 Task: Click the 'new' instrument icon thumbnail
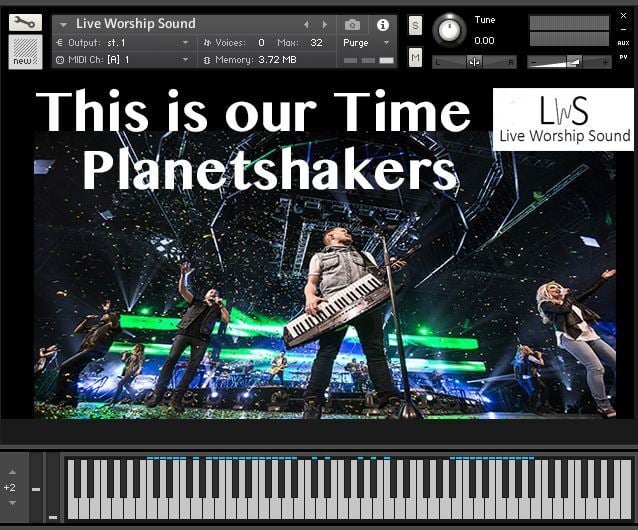pos(25,52)
